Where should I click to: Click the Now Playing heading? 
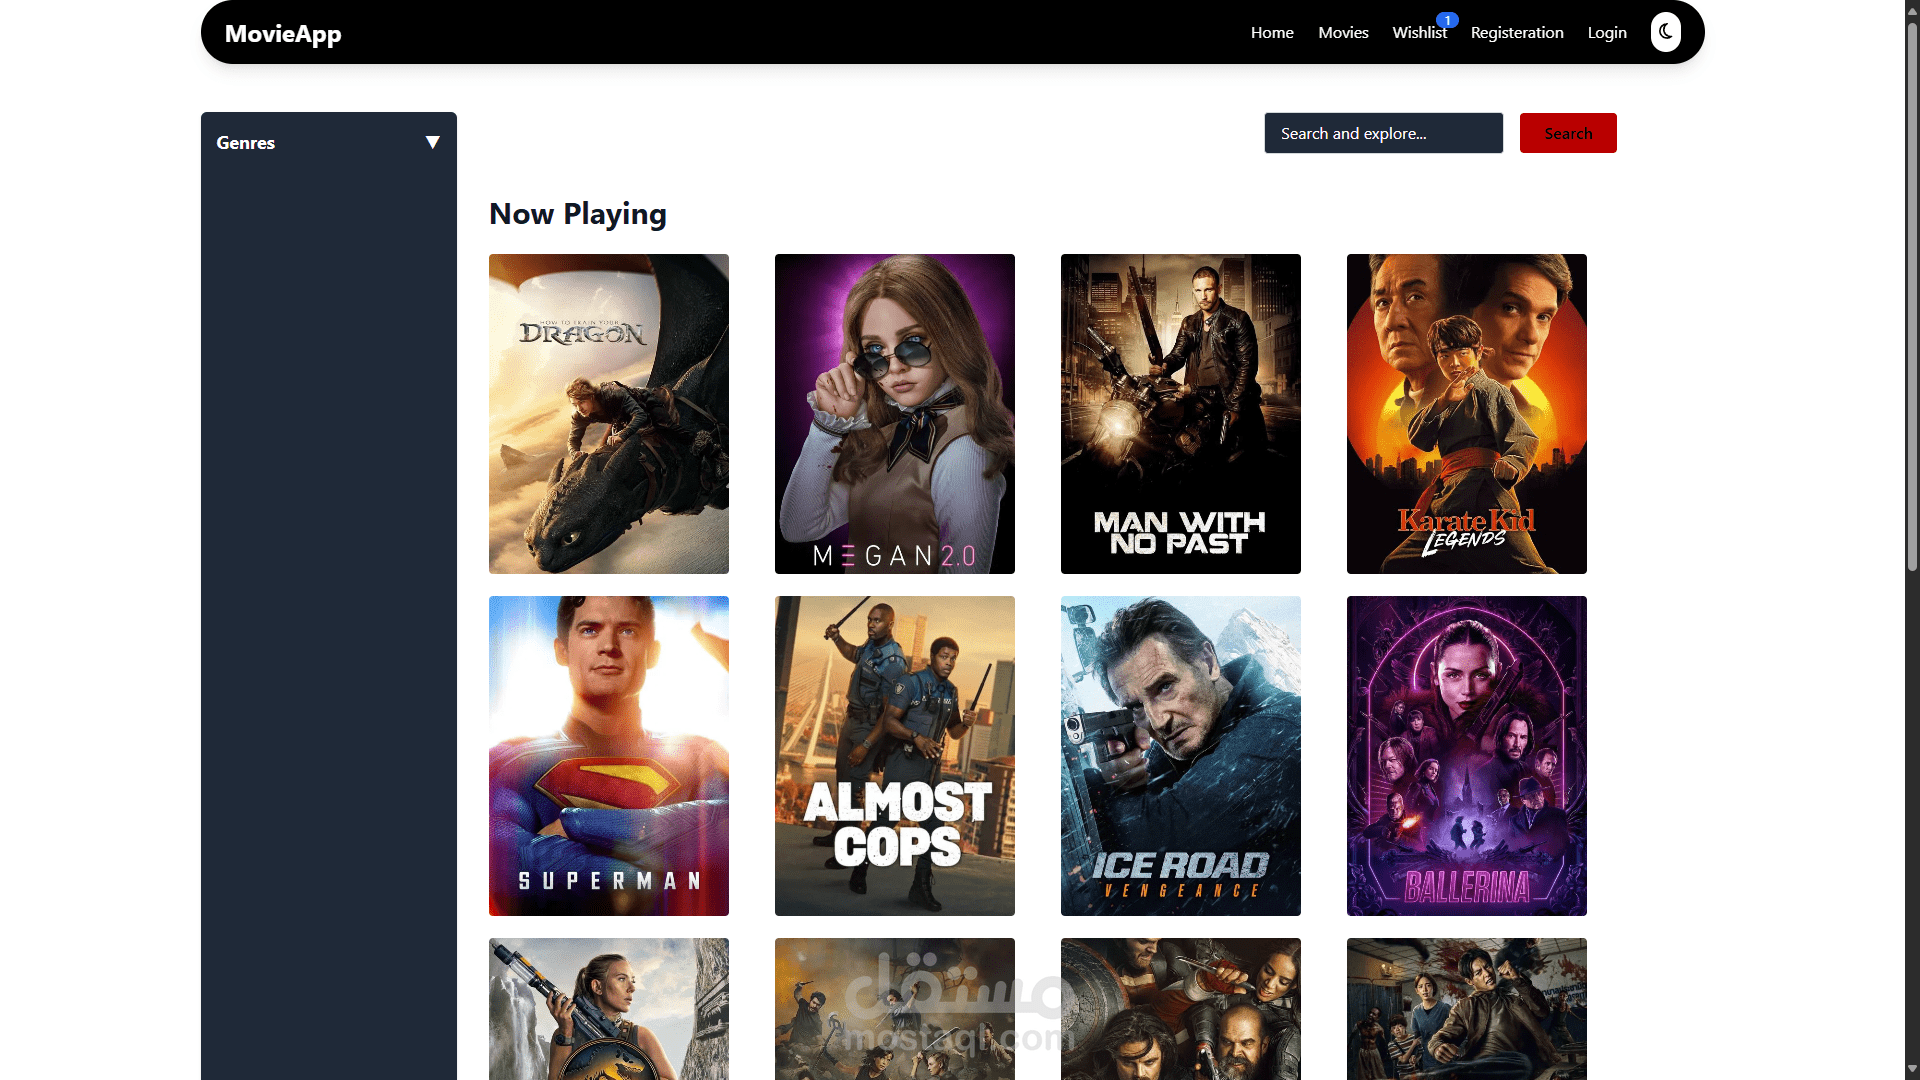point(577,214)
